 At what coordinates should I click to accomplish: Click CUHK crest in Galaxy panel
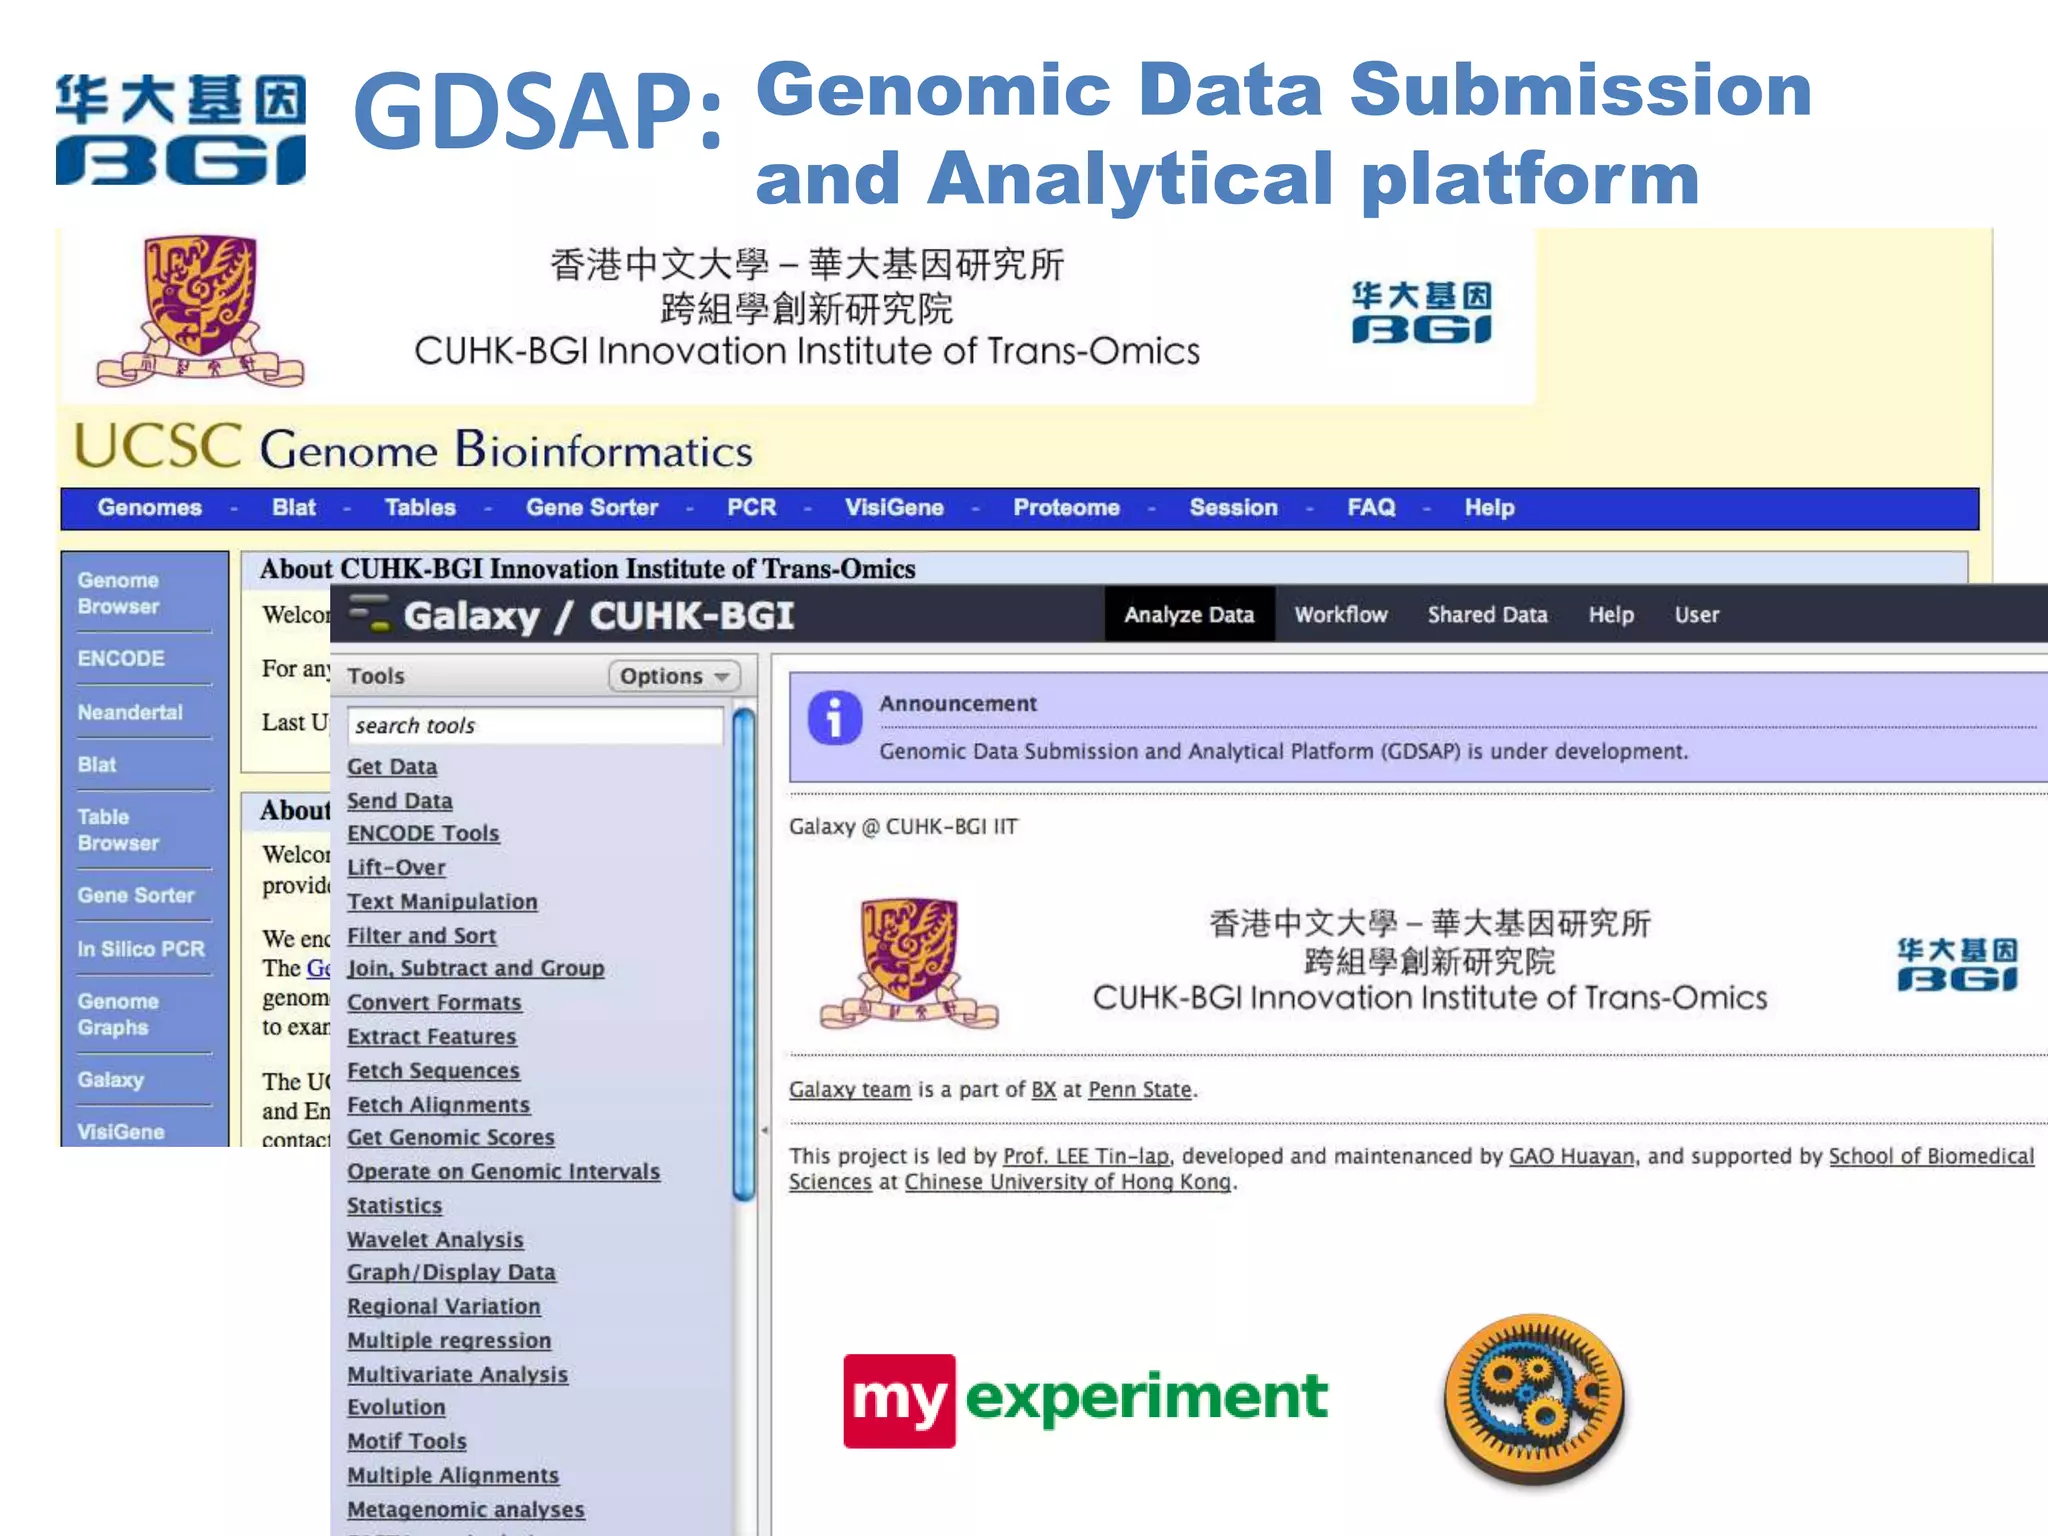click(x=909, y=962)
